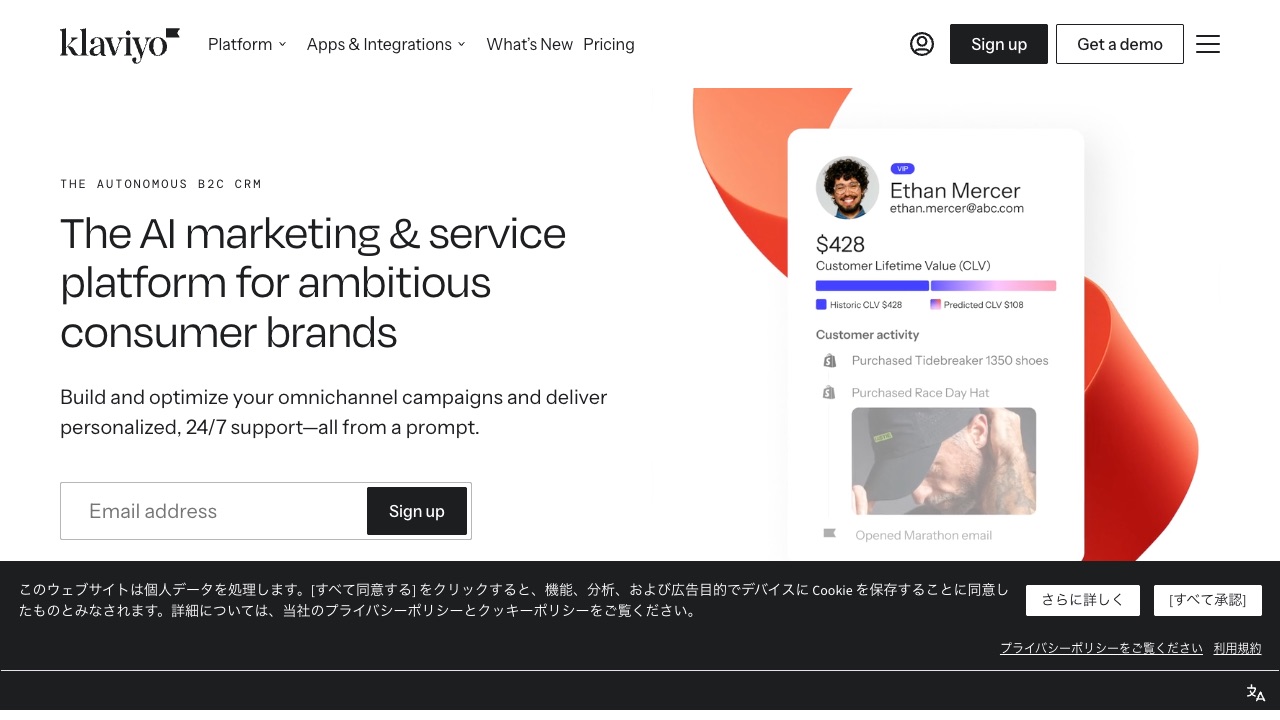Click the Shopify icon beside Tidebreaker purchase
Viewport: 1280px width, 720px height.
click(x=829, y=361)
